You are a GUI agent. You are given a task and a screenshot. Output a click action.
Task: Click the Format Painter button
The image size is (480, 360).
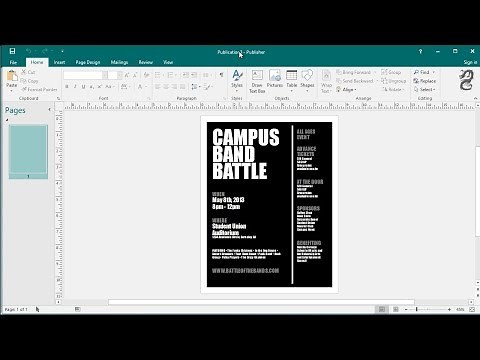[39, 89]
